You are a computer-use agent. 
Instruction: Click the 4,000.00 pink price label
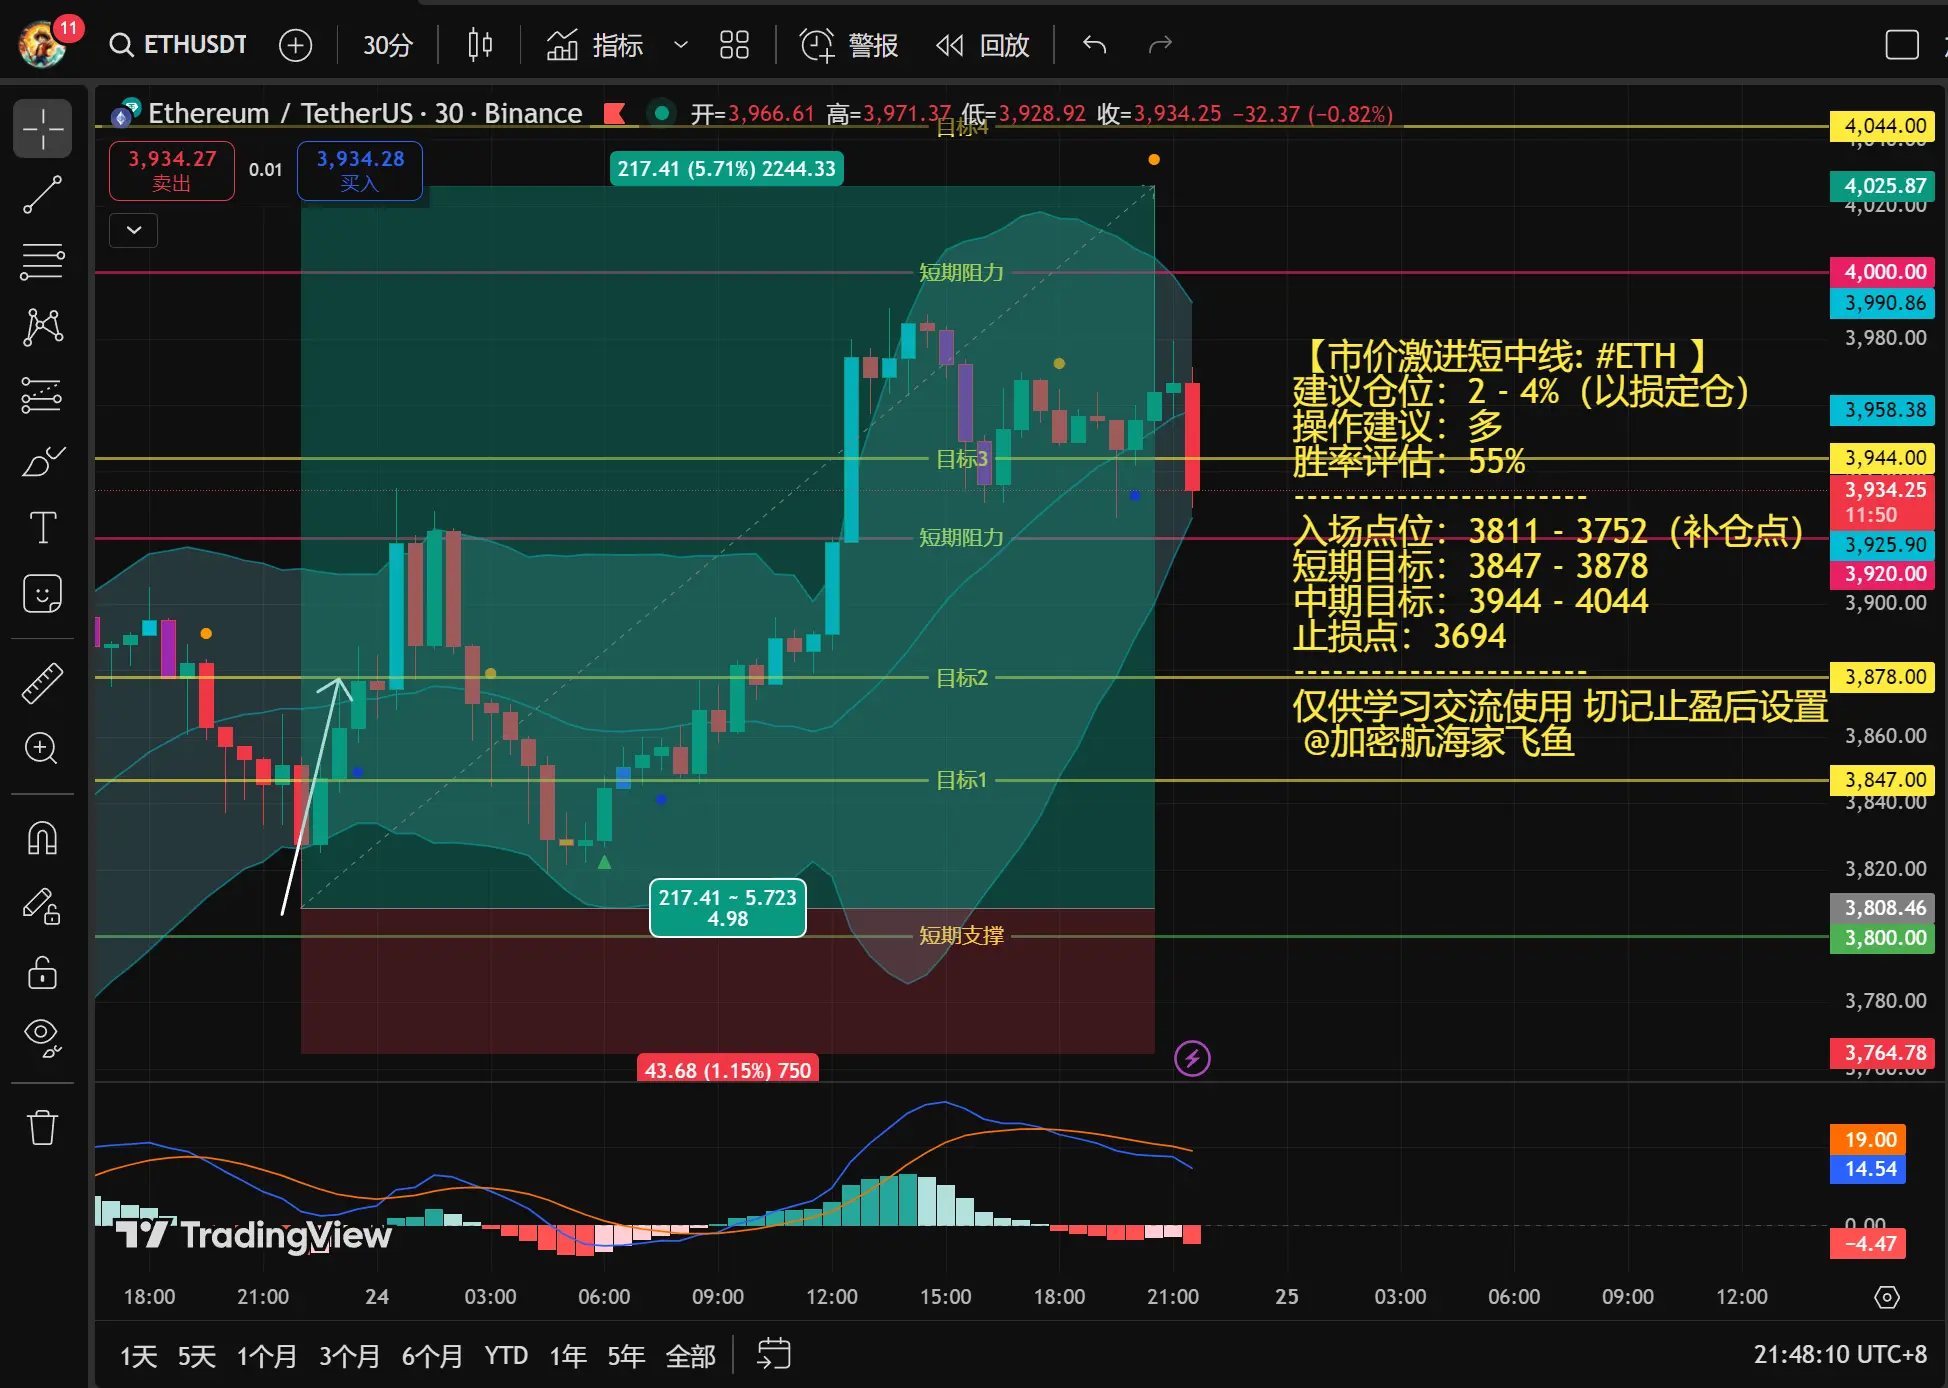coord(1883,272)
